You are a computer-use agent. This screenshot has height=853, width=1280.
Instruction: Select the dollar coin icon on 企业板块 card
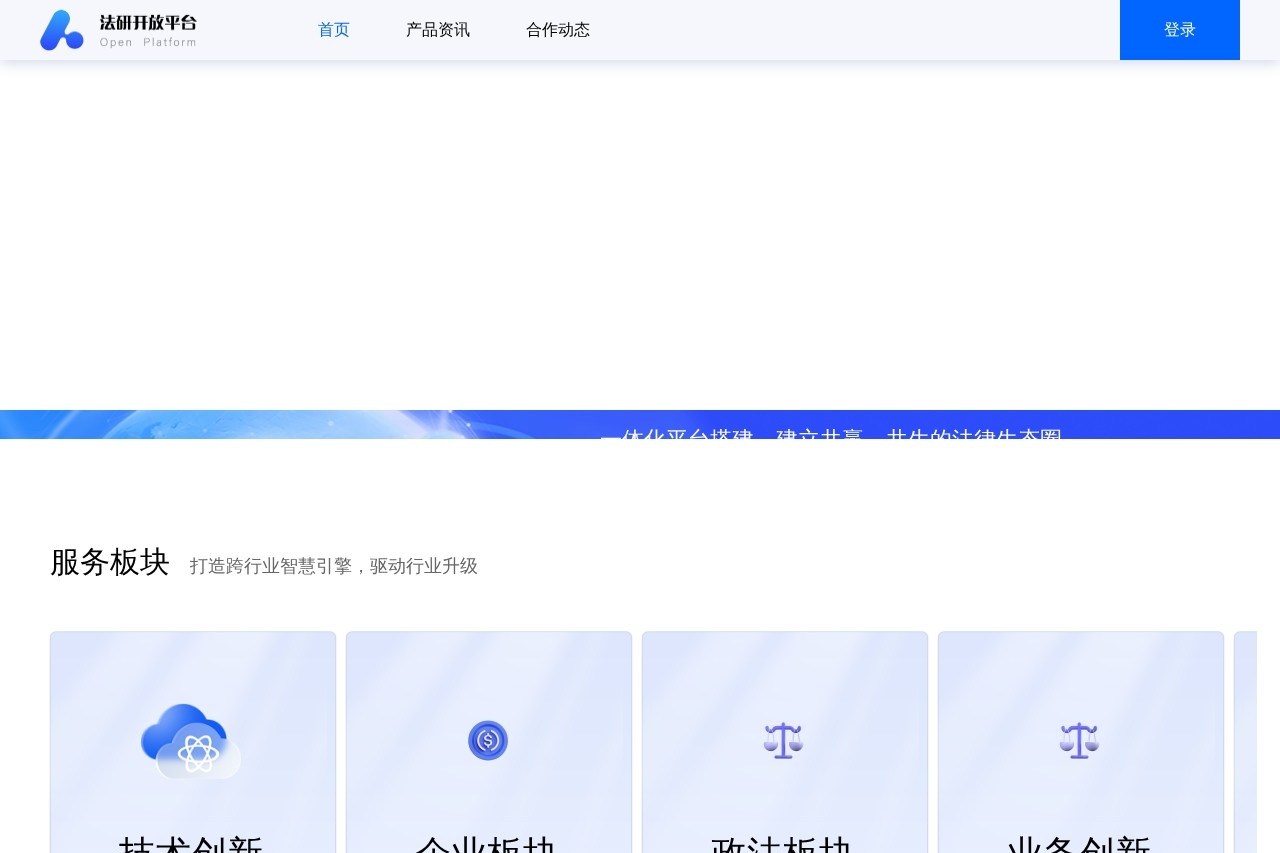488,740
